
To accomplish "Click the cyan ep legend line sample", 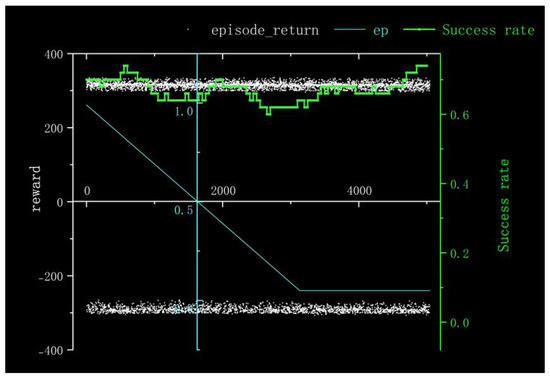I will coord(350,30).
